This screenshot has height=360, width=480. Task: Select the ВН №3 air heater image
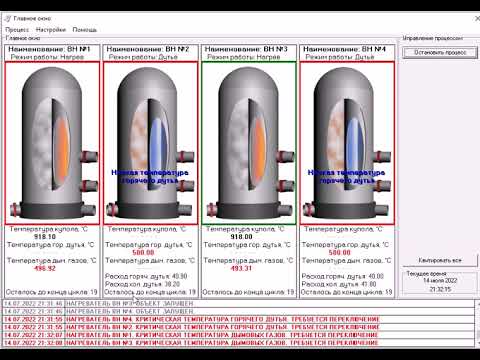tap(249, 143)
